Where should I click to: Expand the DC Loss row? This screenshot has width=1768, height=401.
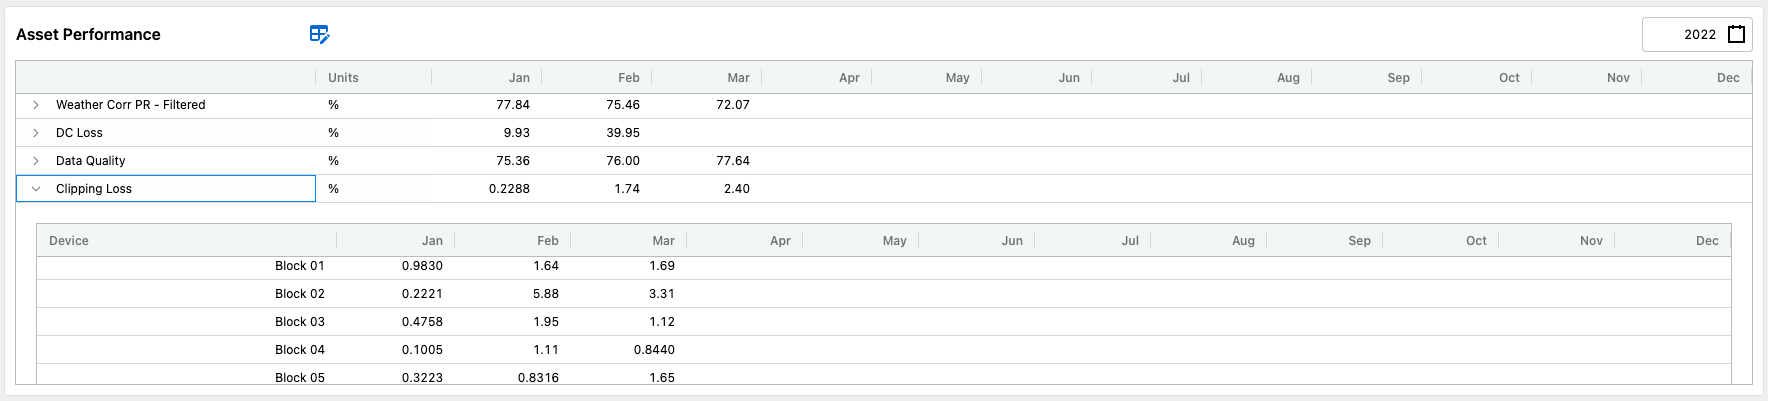click(x=36, y=133)
